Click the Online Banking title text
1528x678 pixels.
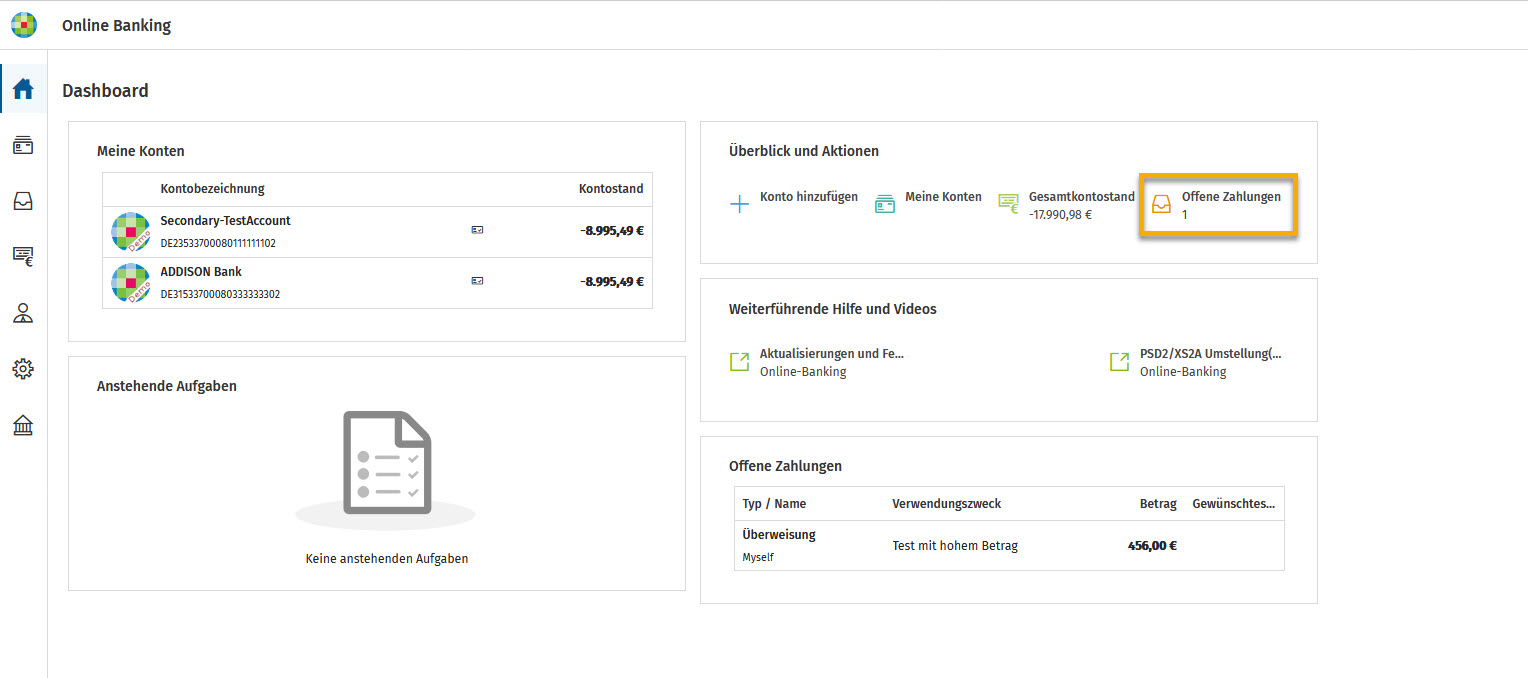pyautogui.click(x=116, y=25)
